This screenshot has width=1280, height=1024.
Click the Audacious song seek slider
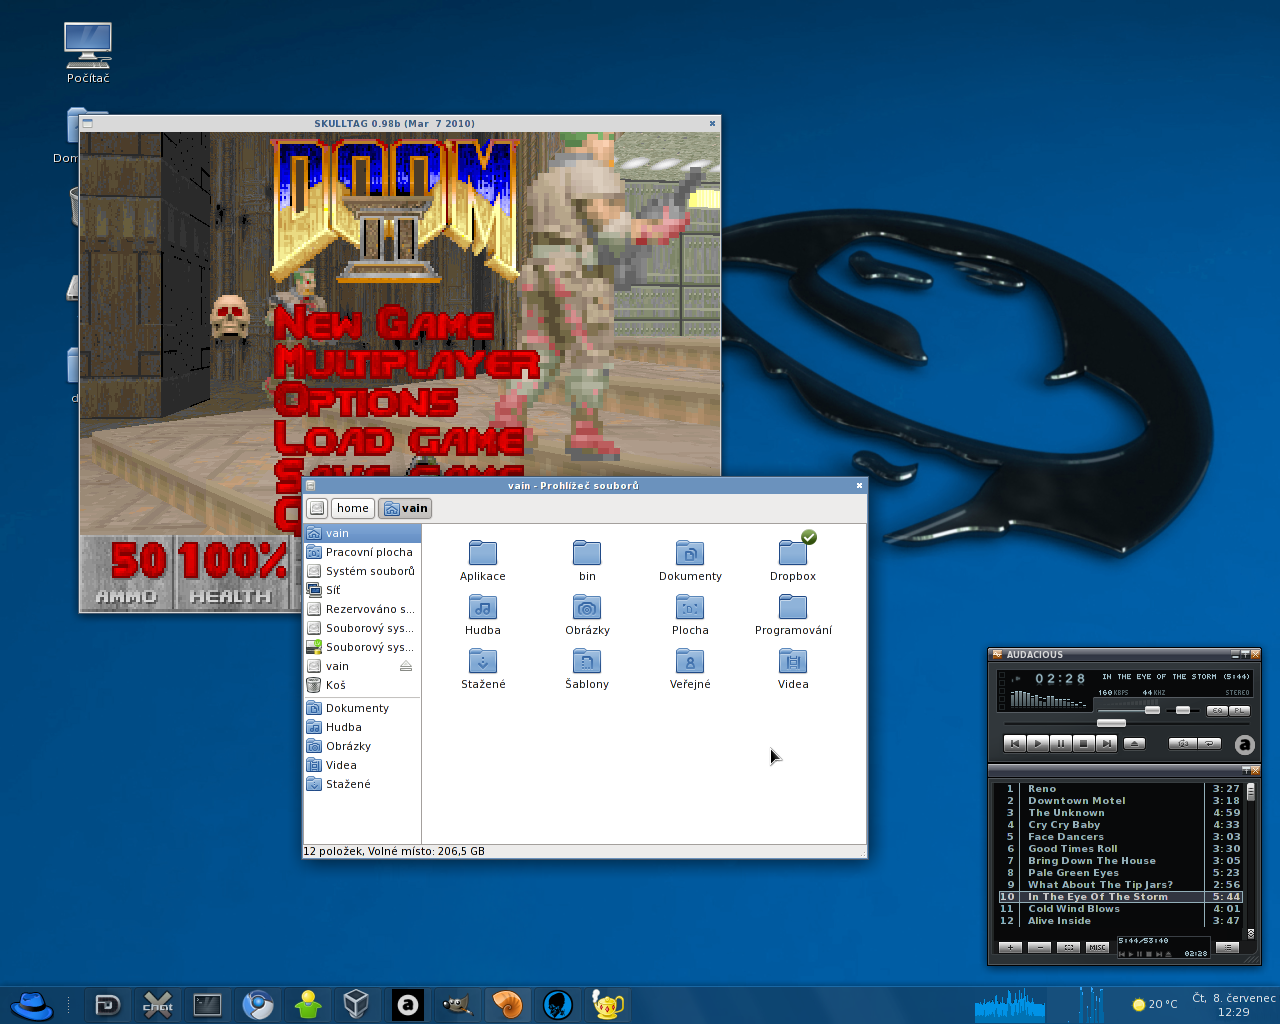click(1111, 723)
